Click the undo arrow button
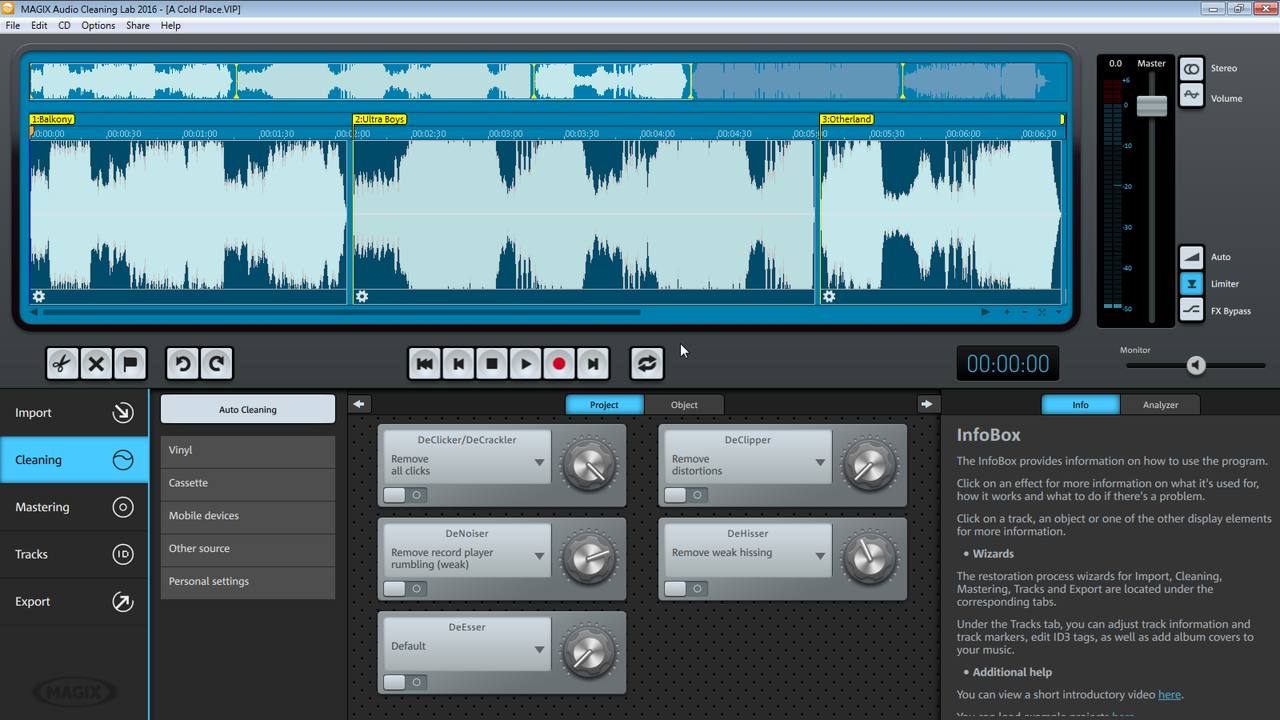1280x720 pixels. click(x=182, y=364)
